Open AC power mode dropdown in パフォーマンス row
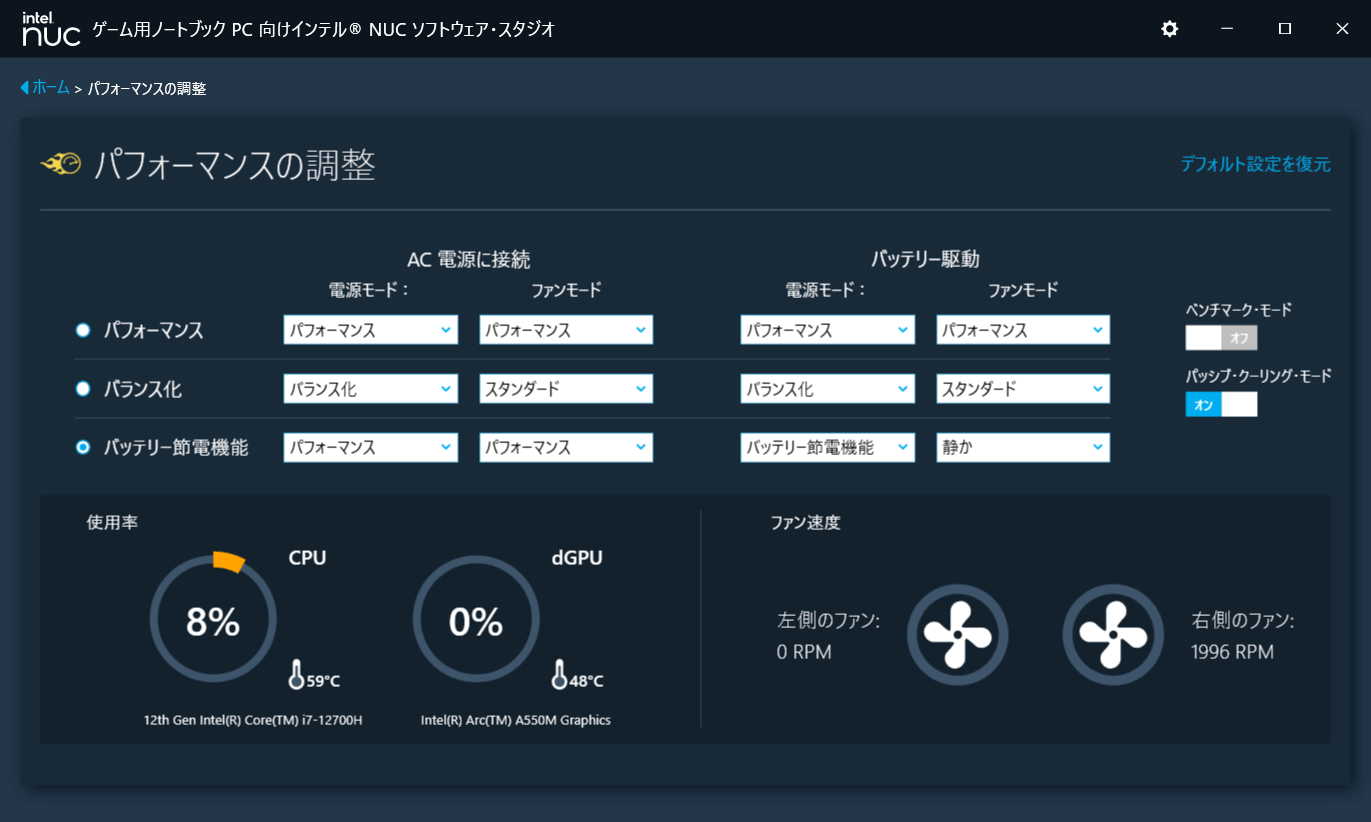Image resolution: width=1371 pixels, height=822 pixels. pos(371,330)
